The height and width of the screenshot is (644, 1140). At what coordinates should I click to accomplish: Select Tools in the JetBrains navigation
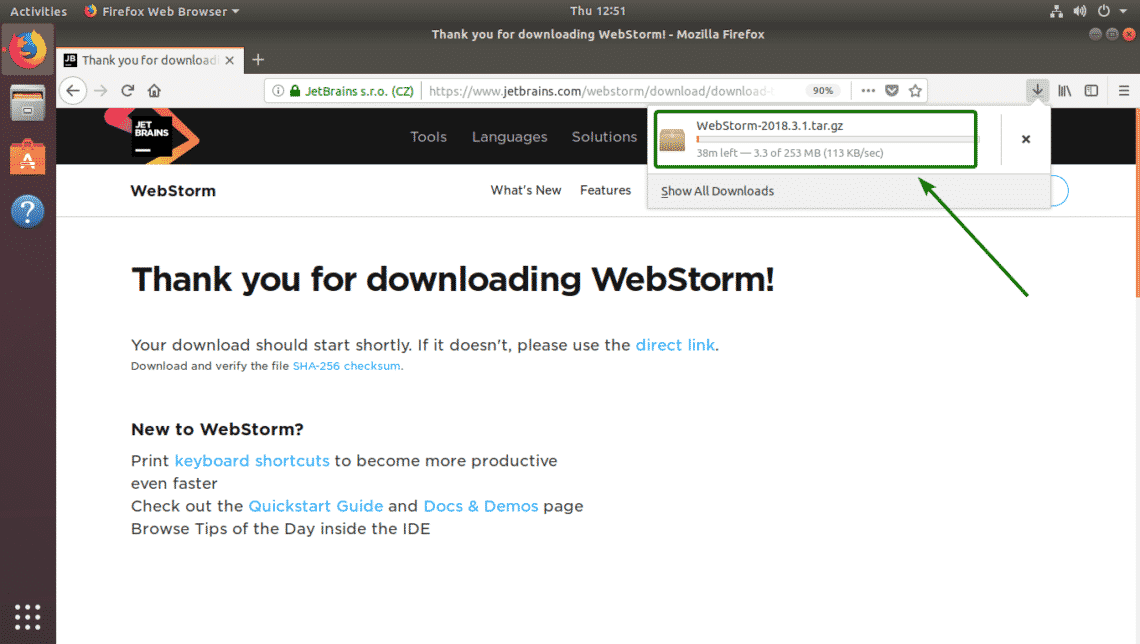click(428, 137)
